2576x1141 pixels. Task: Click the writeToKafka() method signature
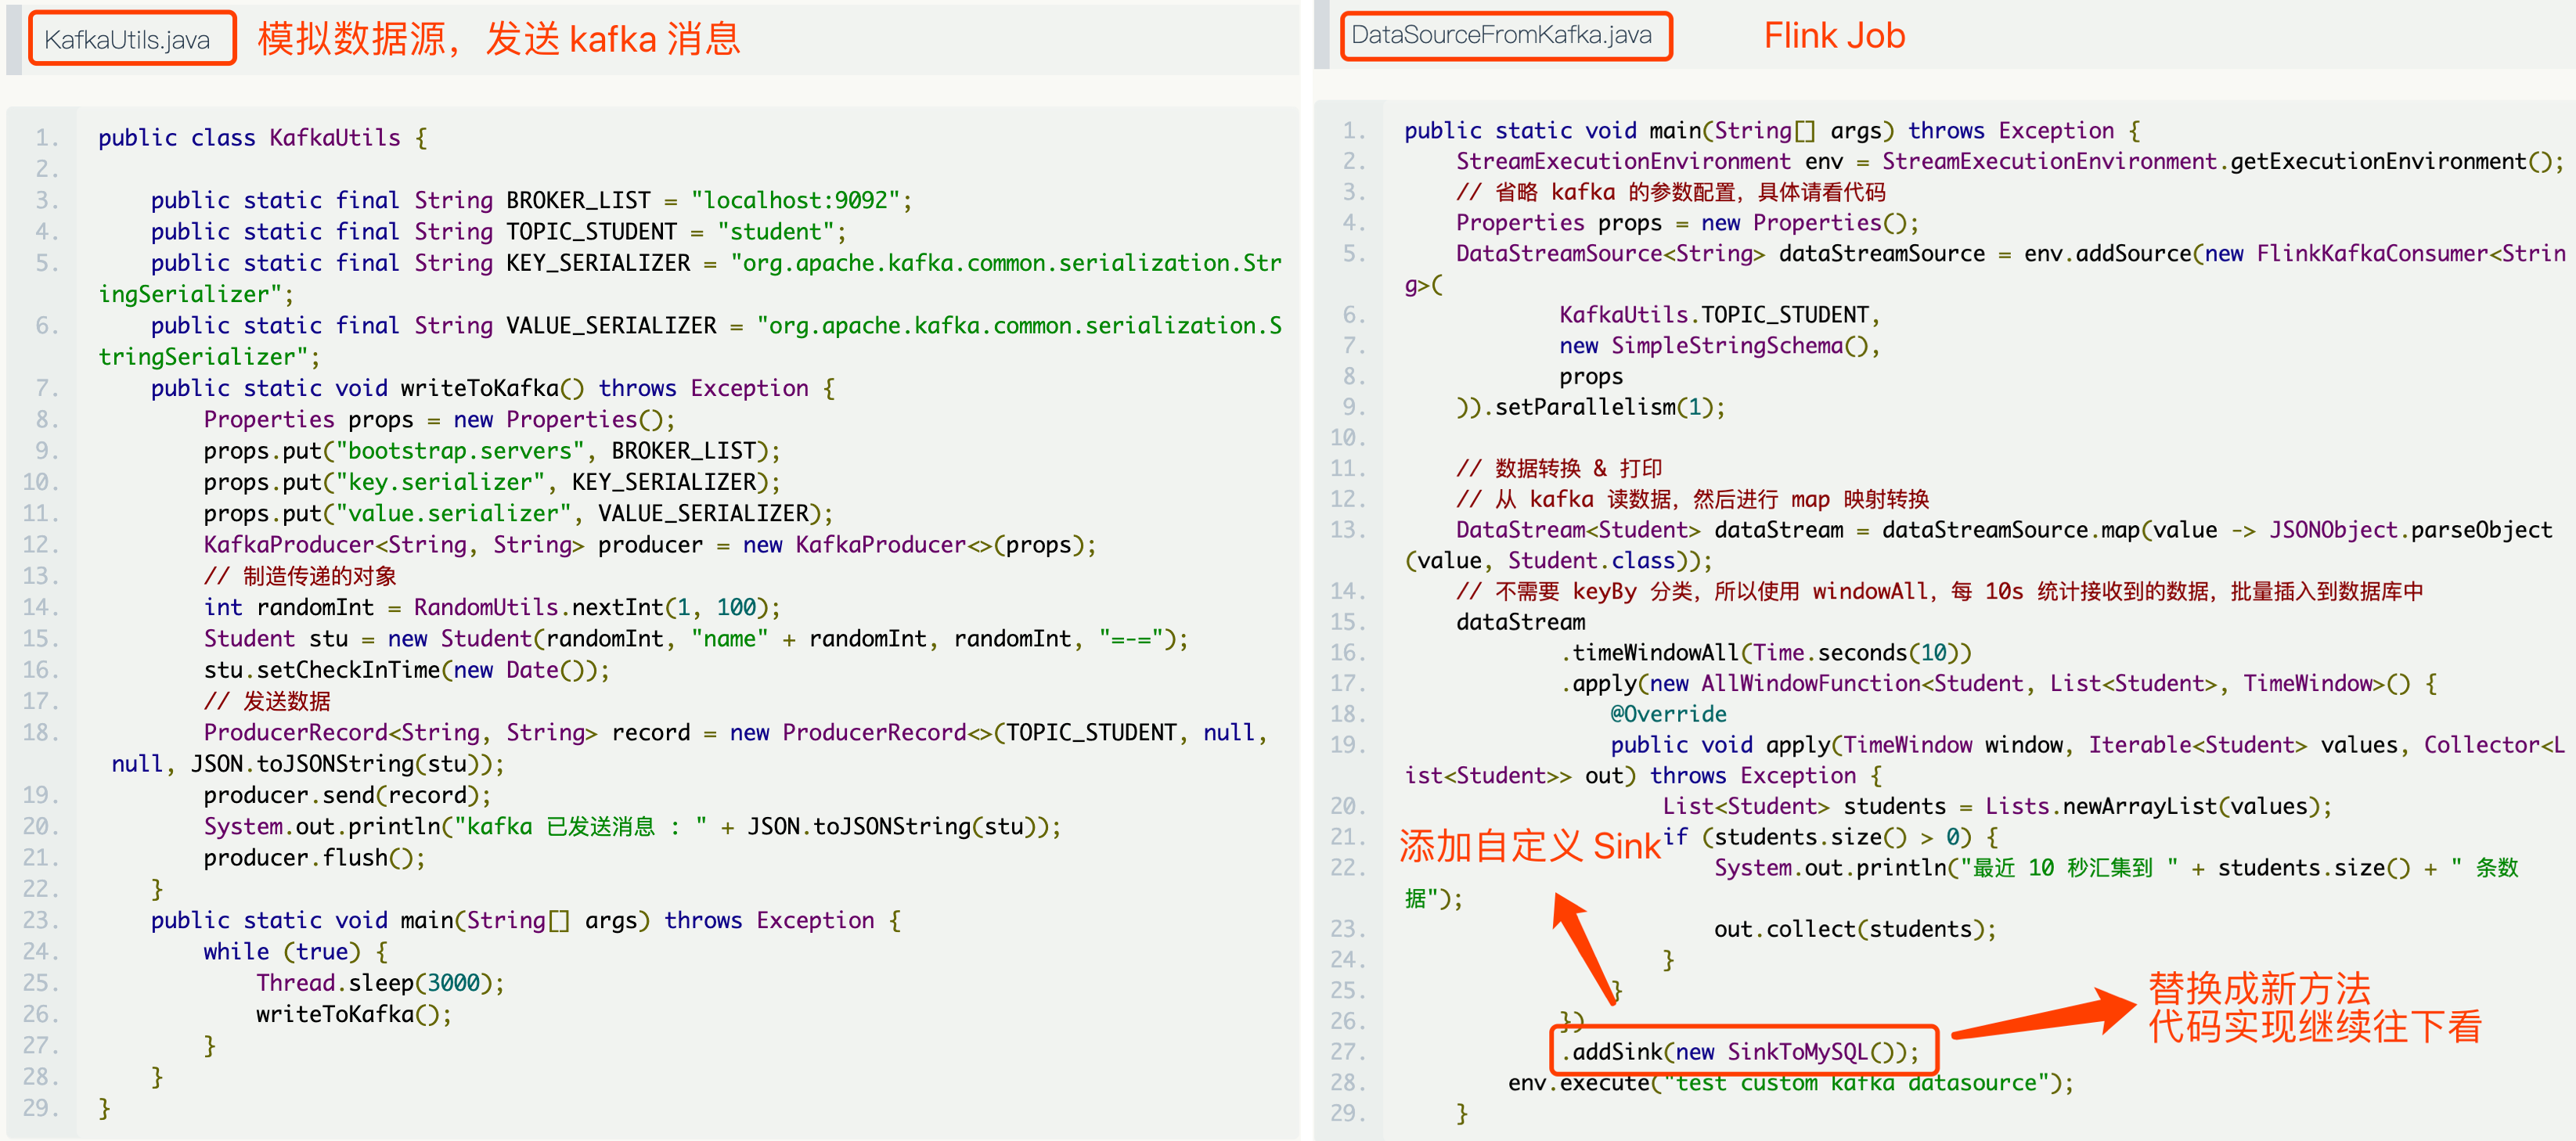coord(492,388)
